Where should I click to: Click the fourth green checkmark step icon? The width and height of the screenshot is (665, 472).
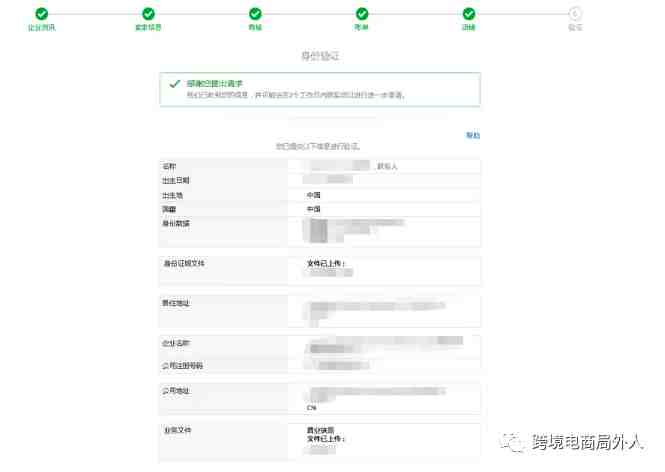[x=362, y=14]
